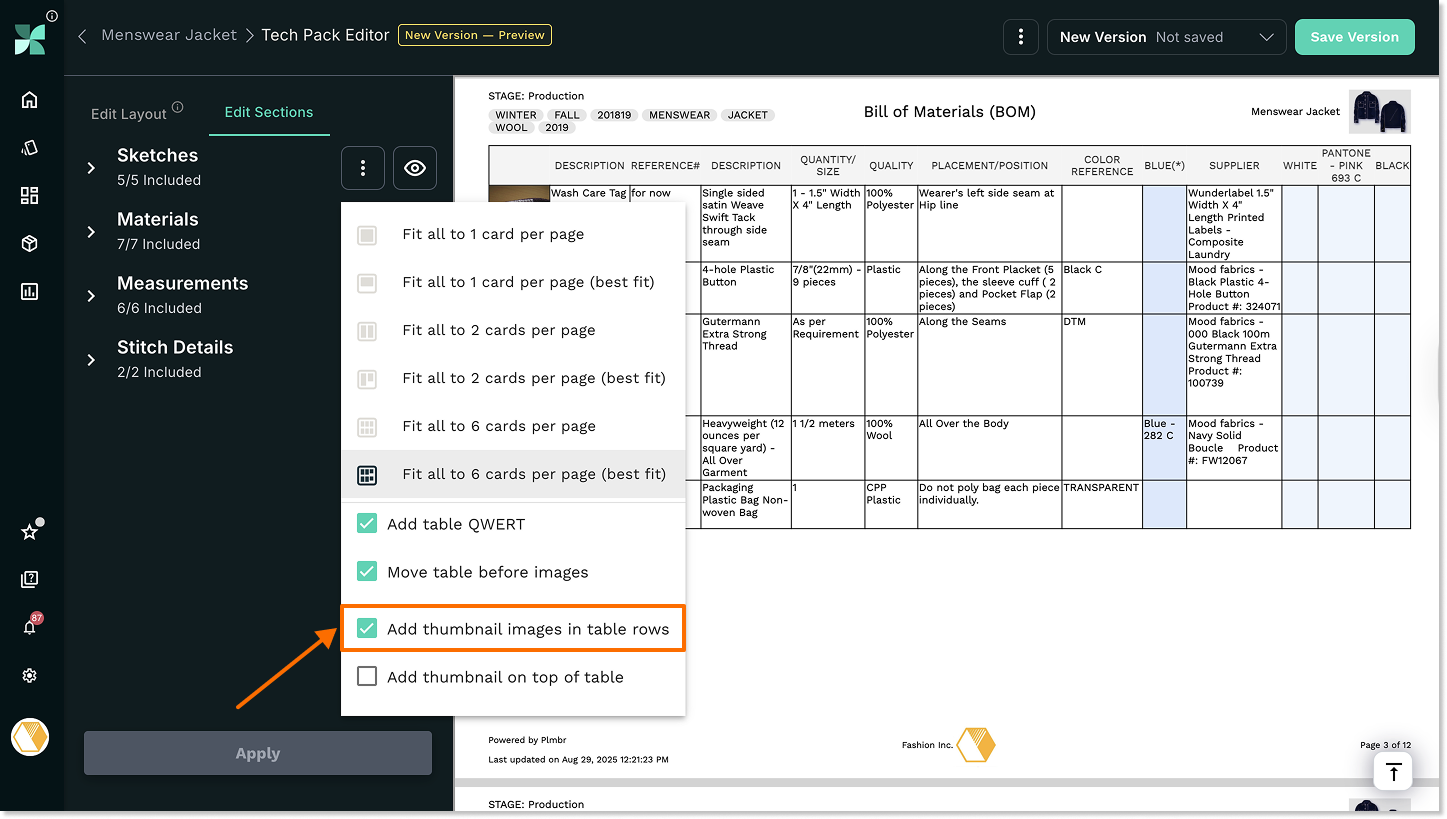This screenshot has width=1447, height=819.
Task: Click the Save Version button
Action: [x=1354, y=37]
